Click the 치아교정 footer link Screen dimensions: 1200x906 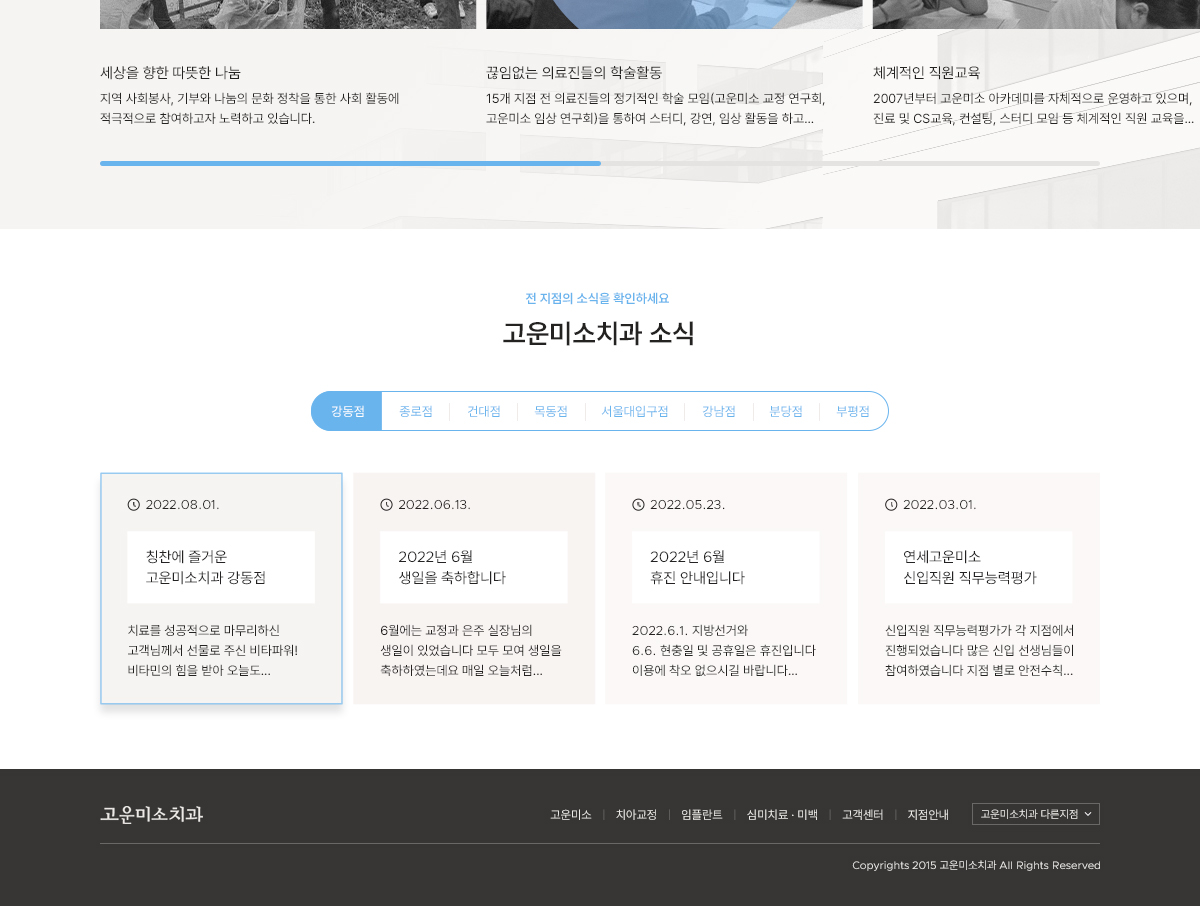pyautogui.click(x=636, y=814)
